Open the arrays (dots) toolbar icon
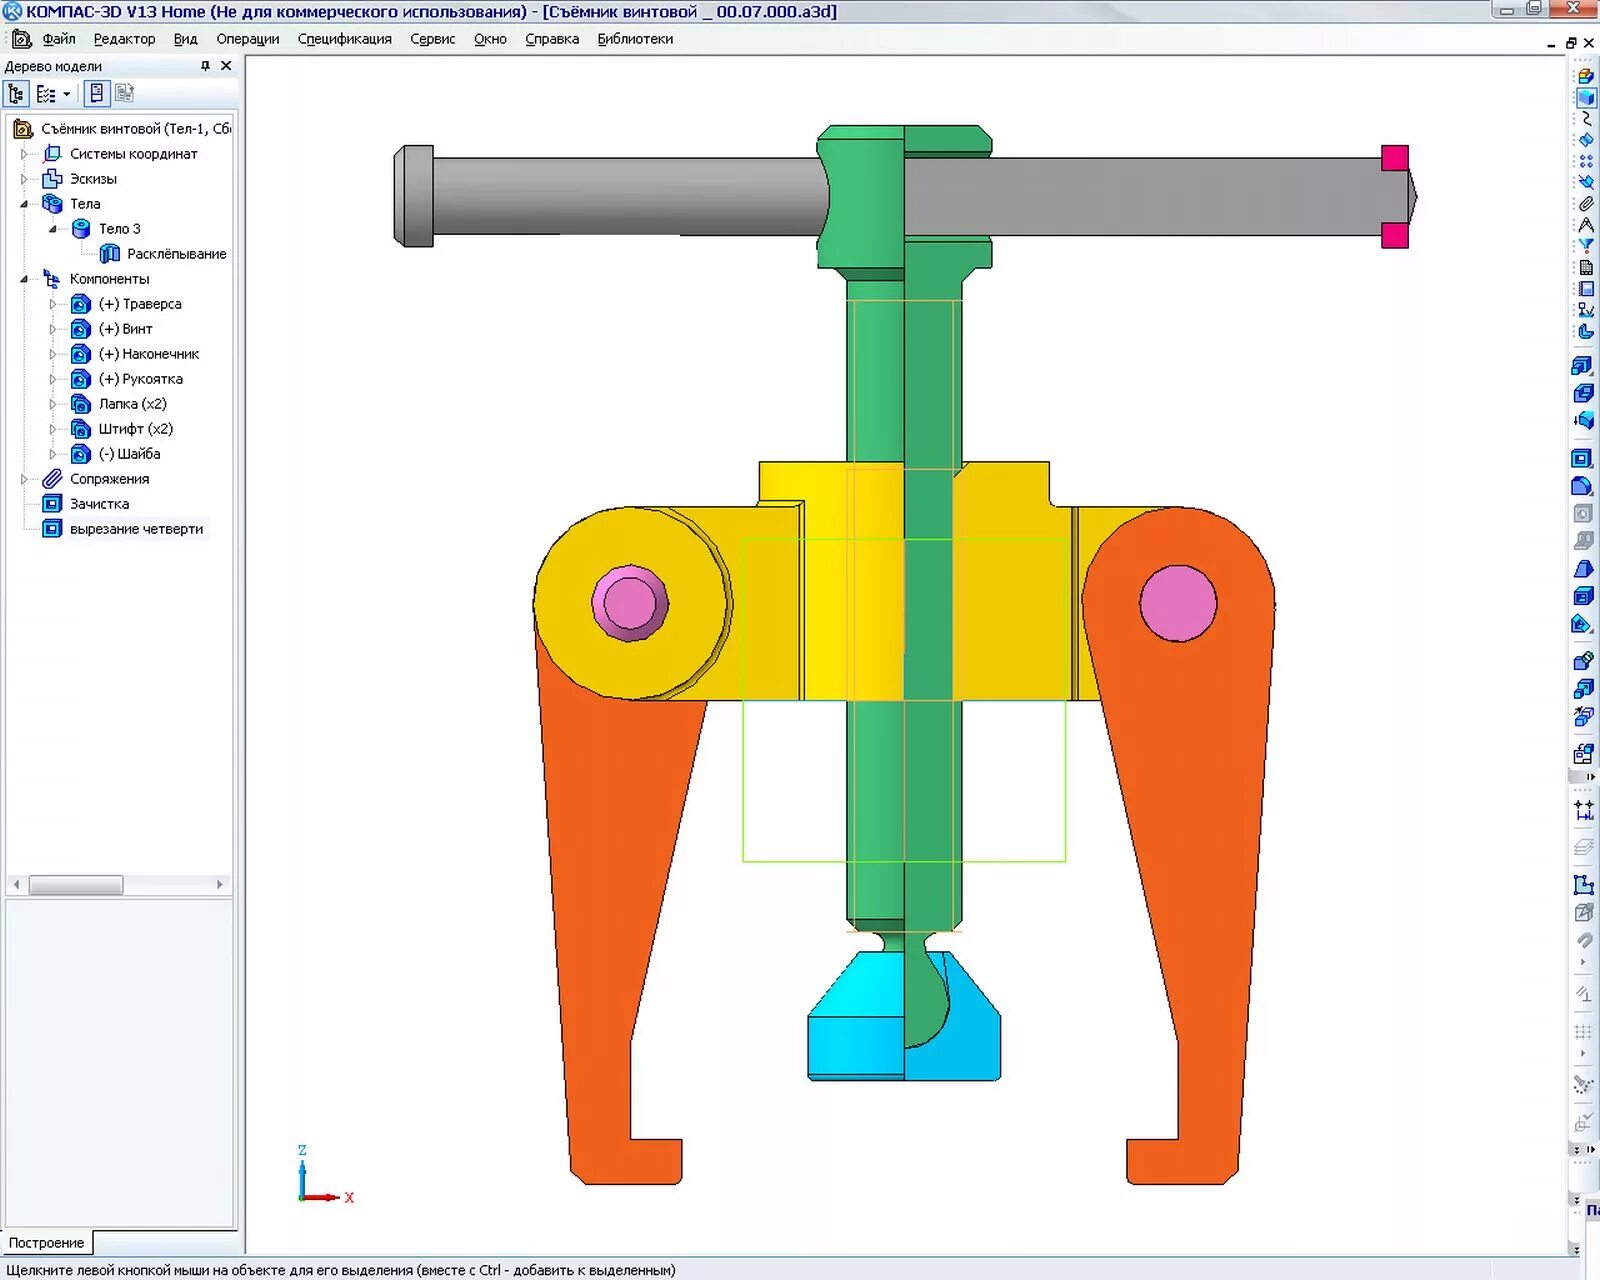The image size is (1600, 1280). (1586, 161)
